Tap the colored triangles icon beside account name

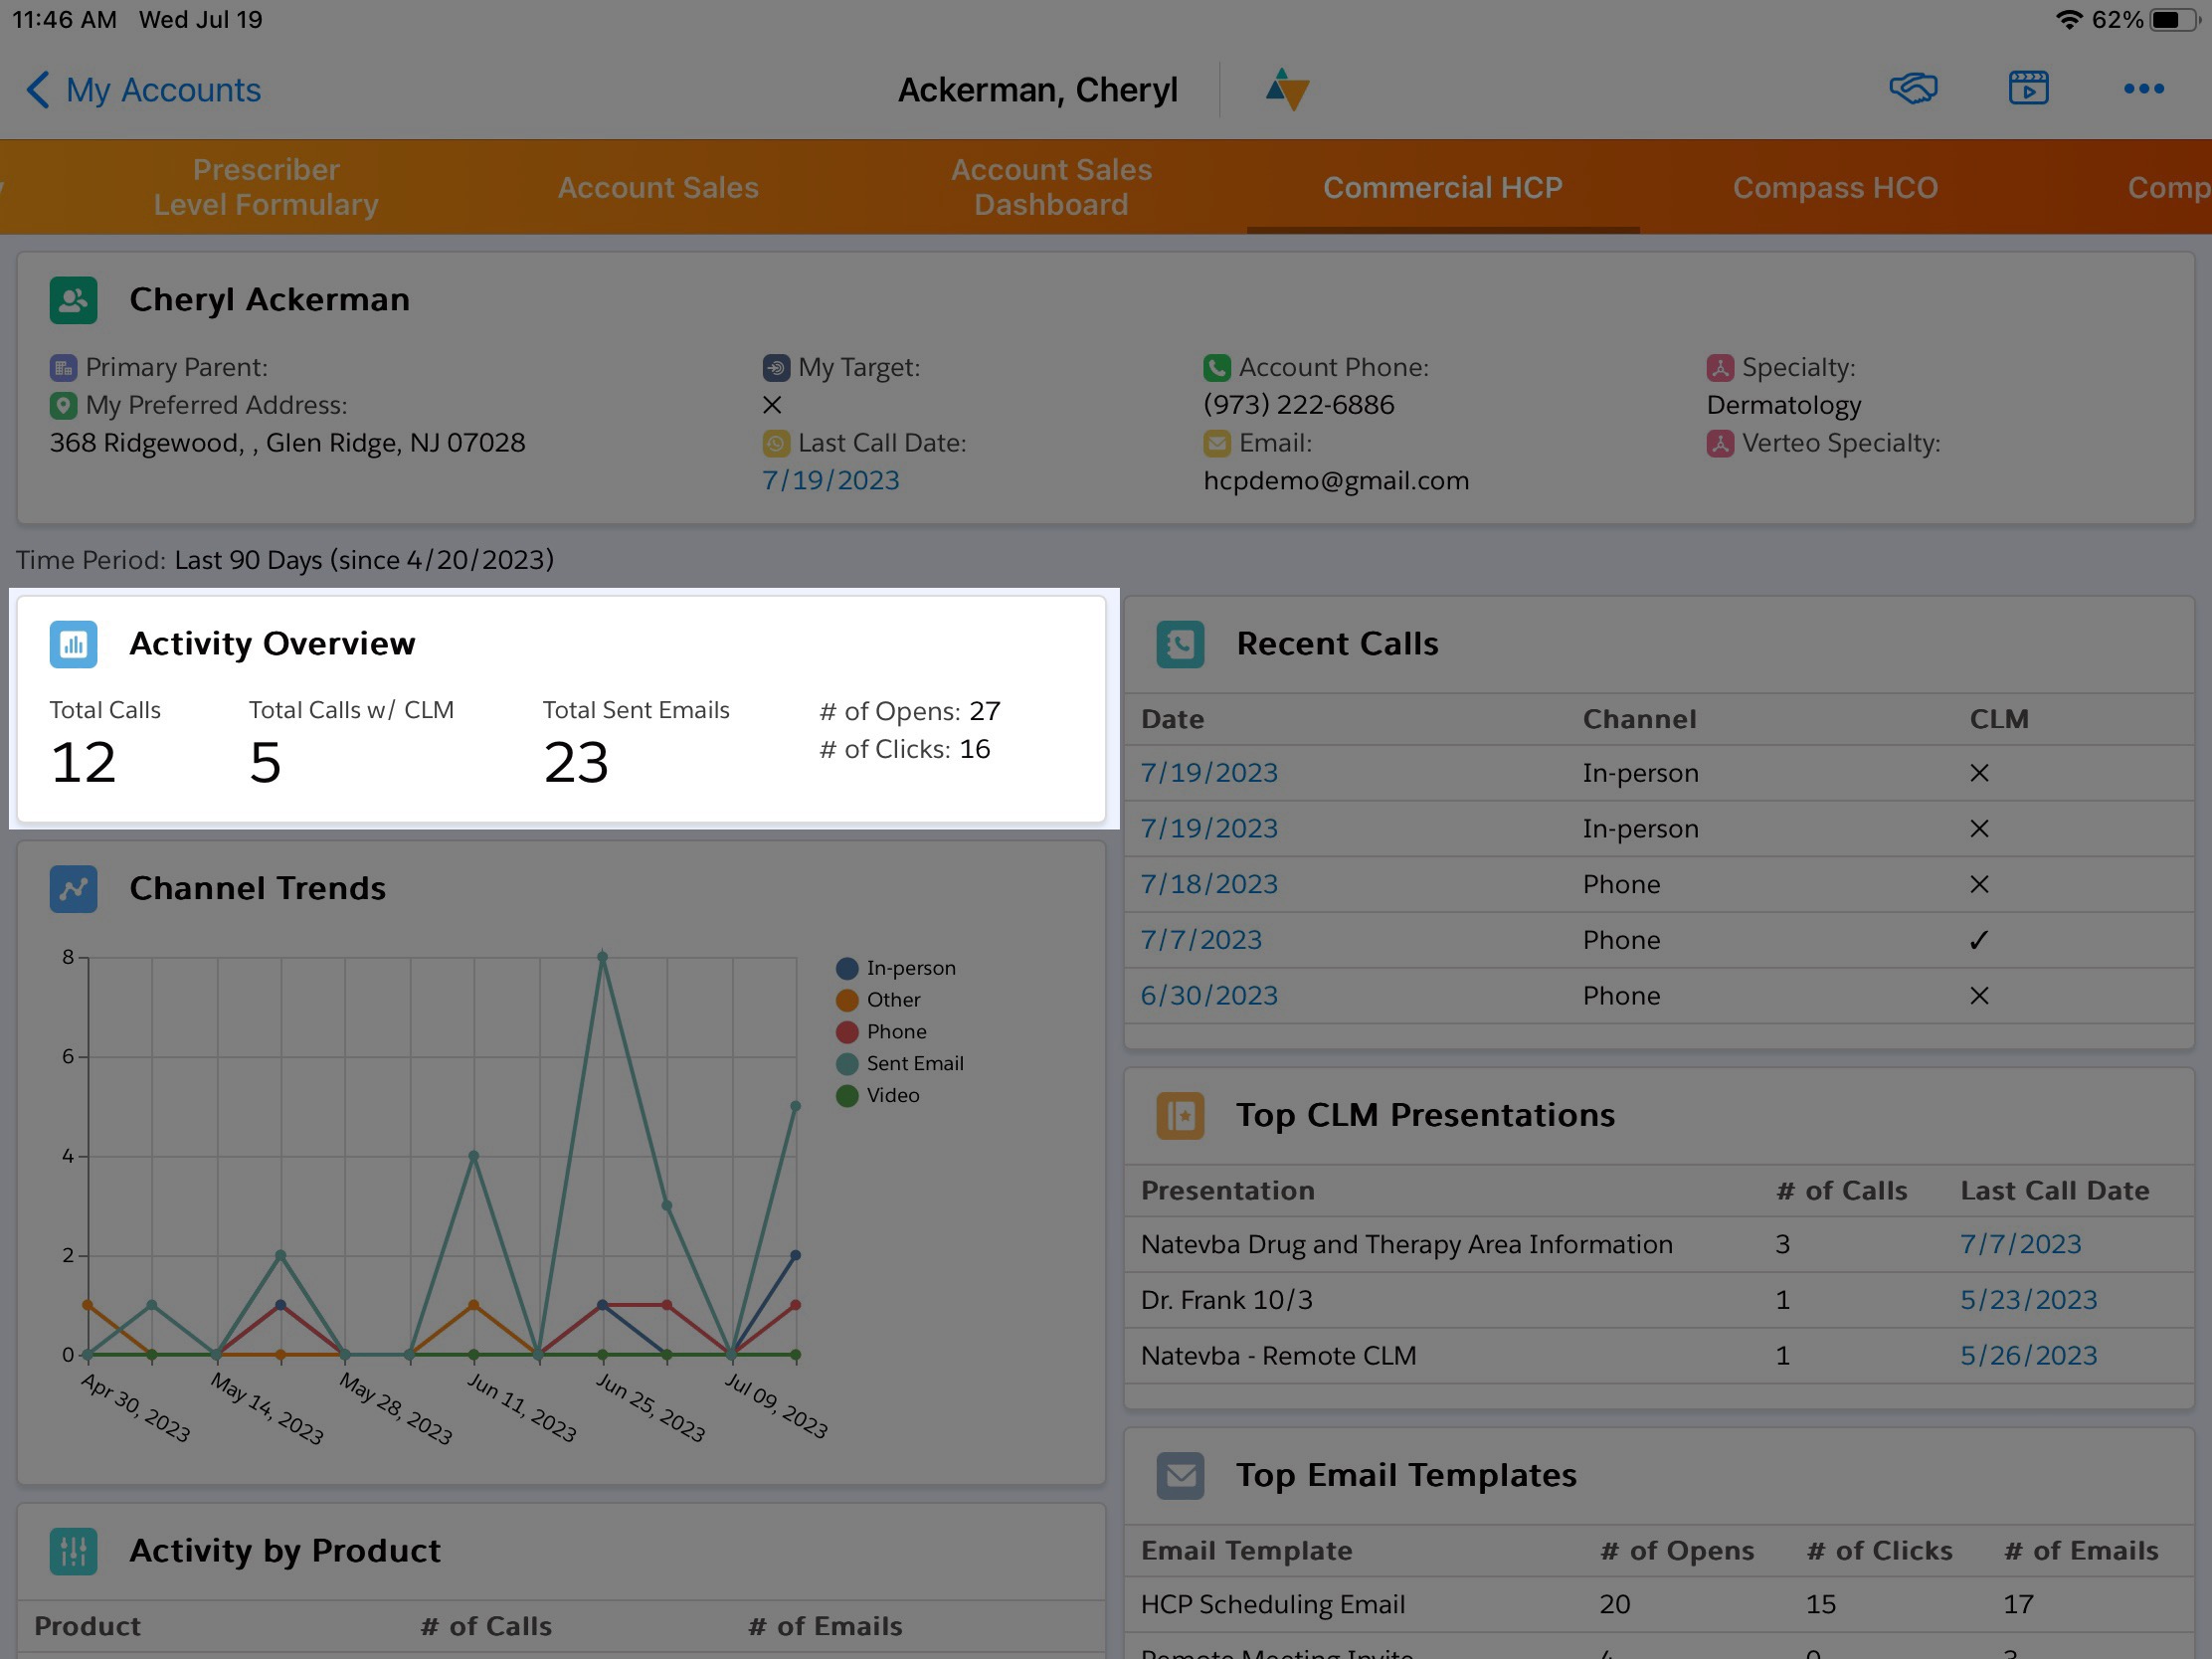pos(1287,89)
